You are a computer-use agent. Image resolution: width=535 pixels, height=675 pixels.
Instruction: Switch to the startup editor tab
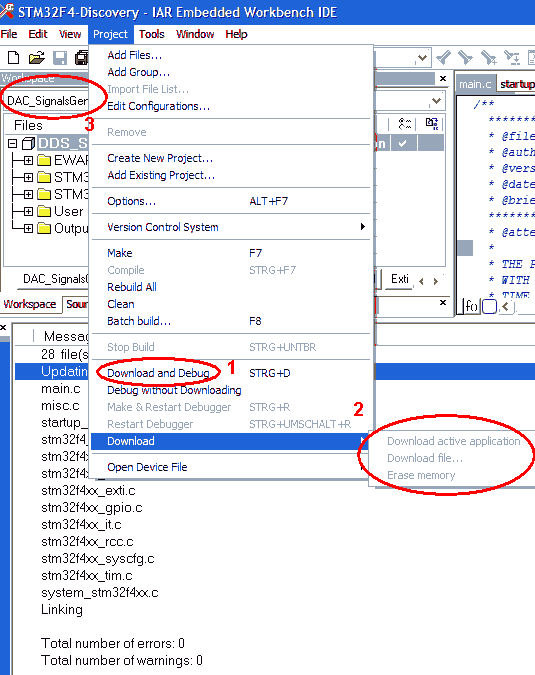pos(516,84)
